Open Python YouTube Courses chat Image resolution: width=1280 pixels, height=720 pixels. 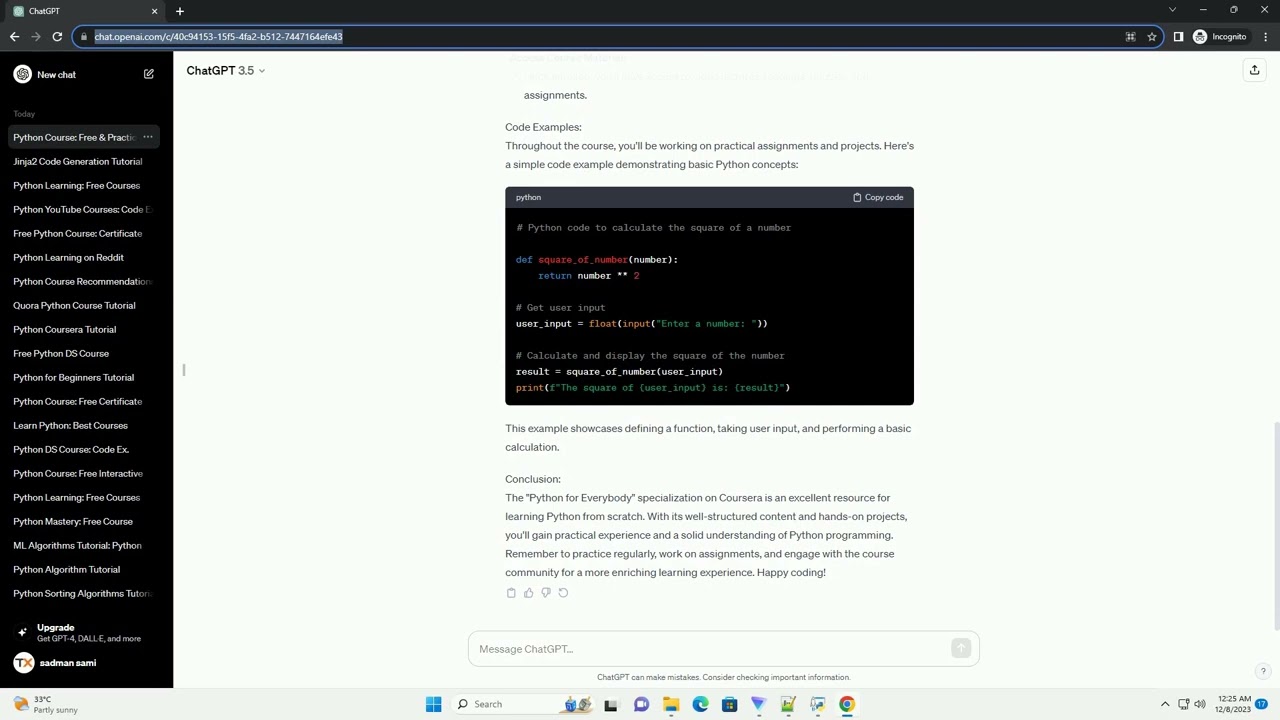click(x=84, y=209)
